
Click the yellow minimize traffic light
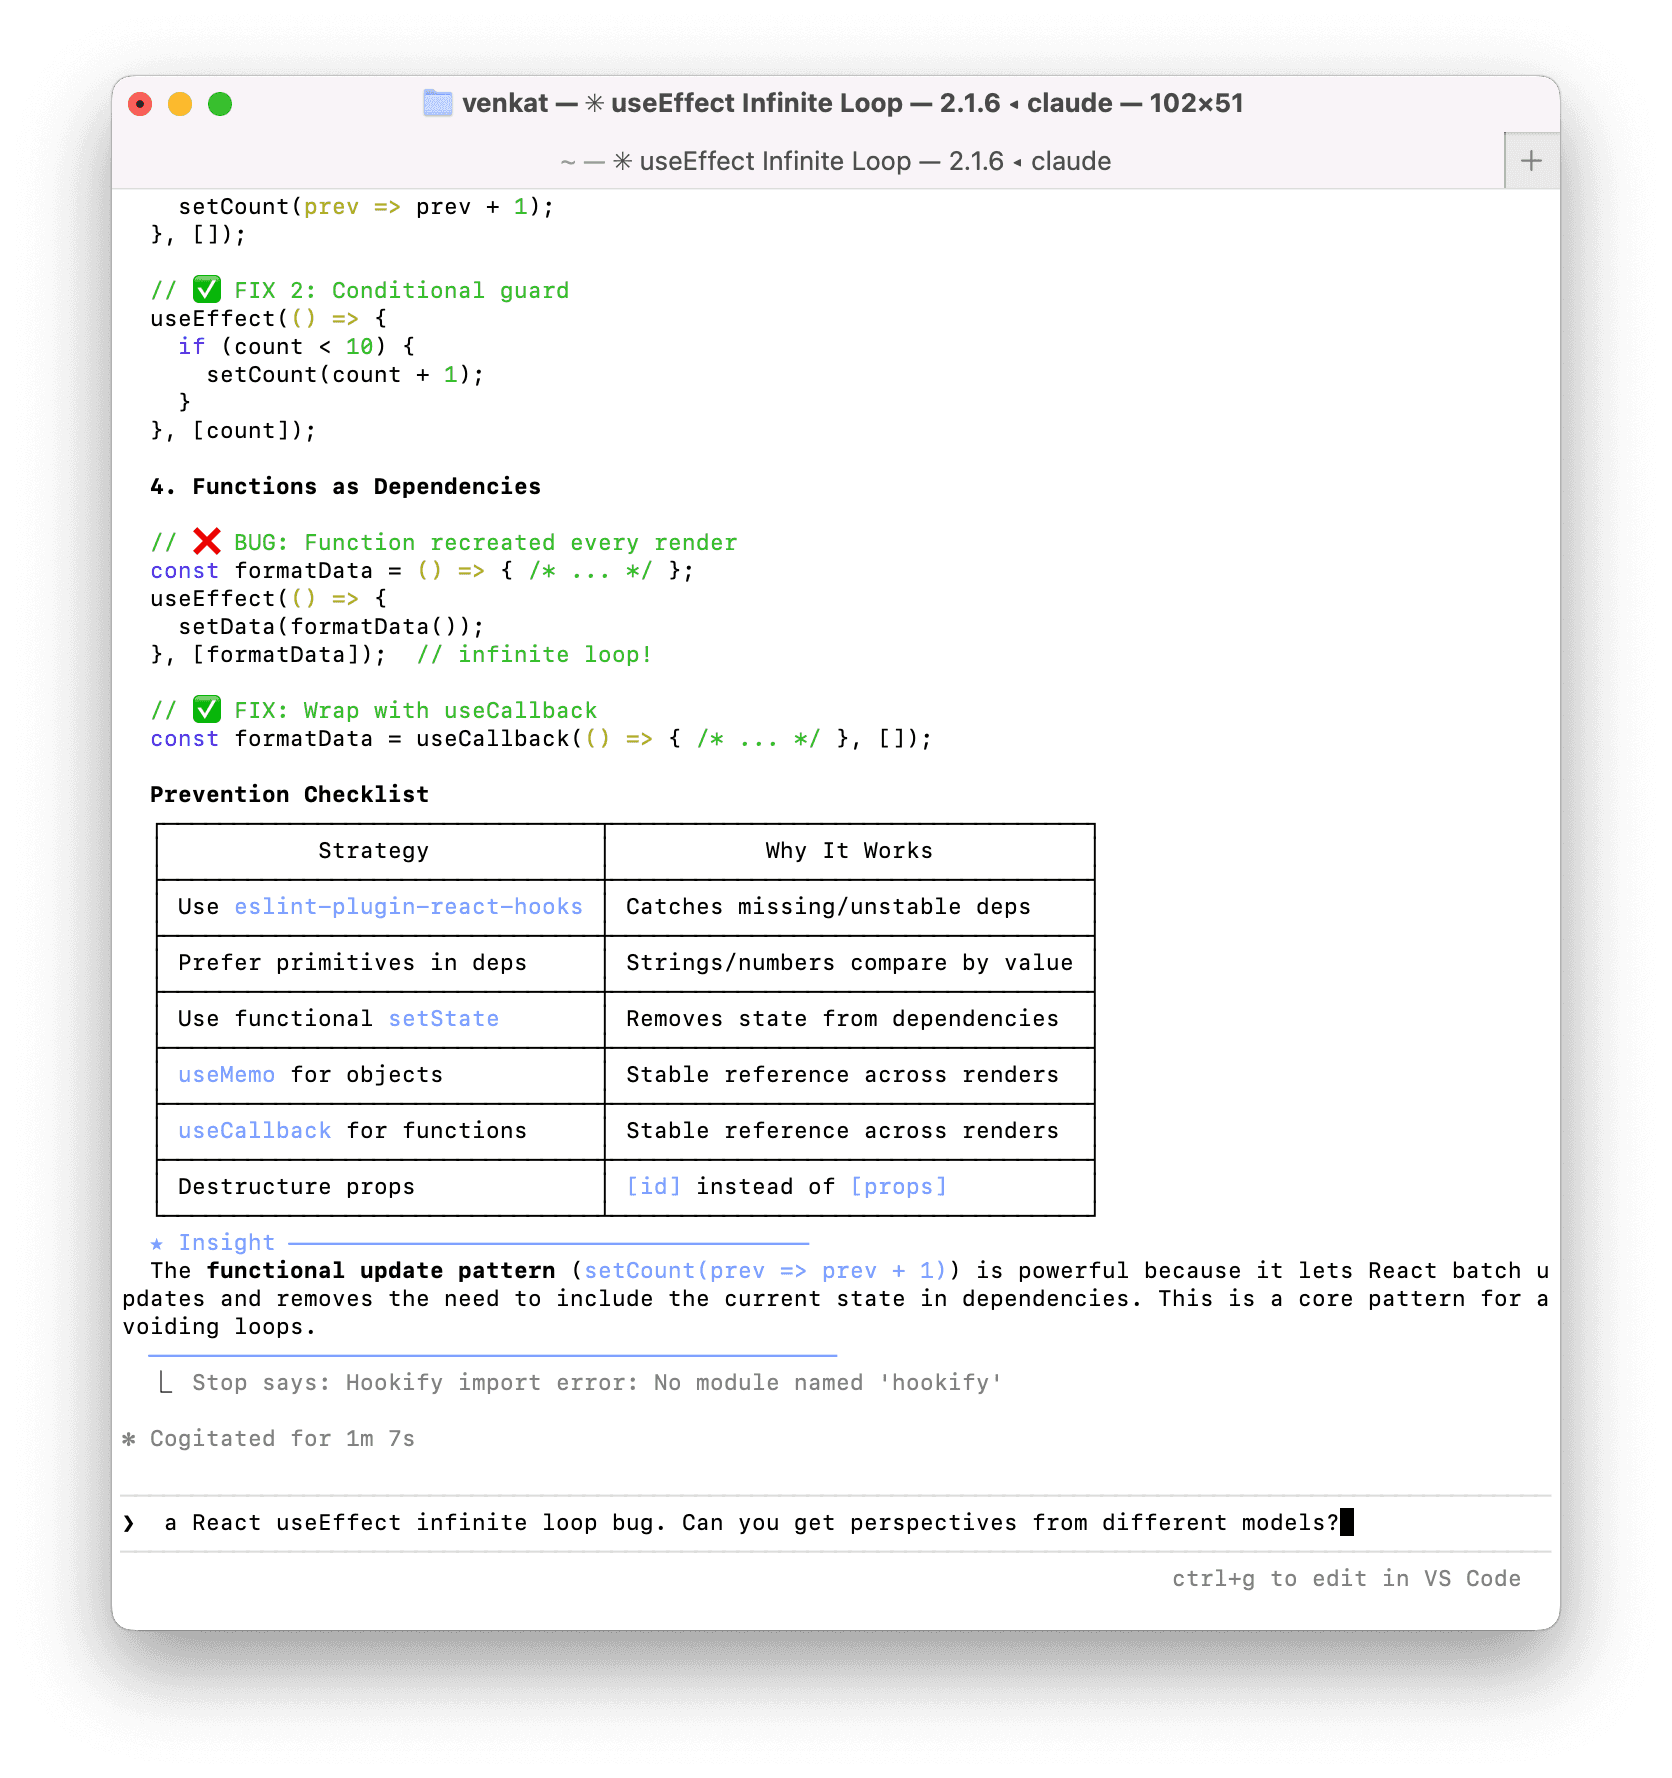point(181,103)
